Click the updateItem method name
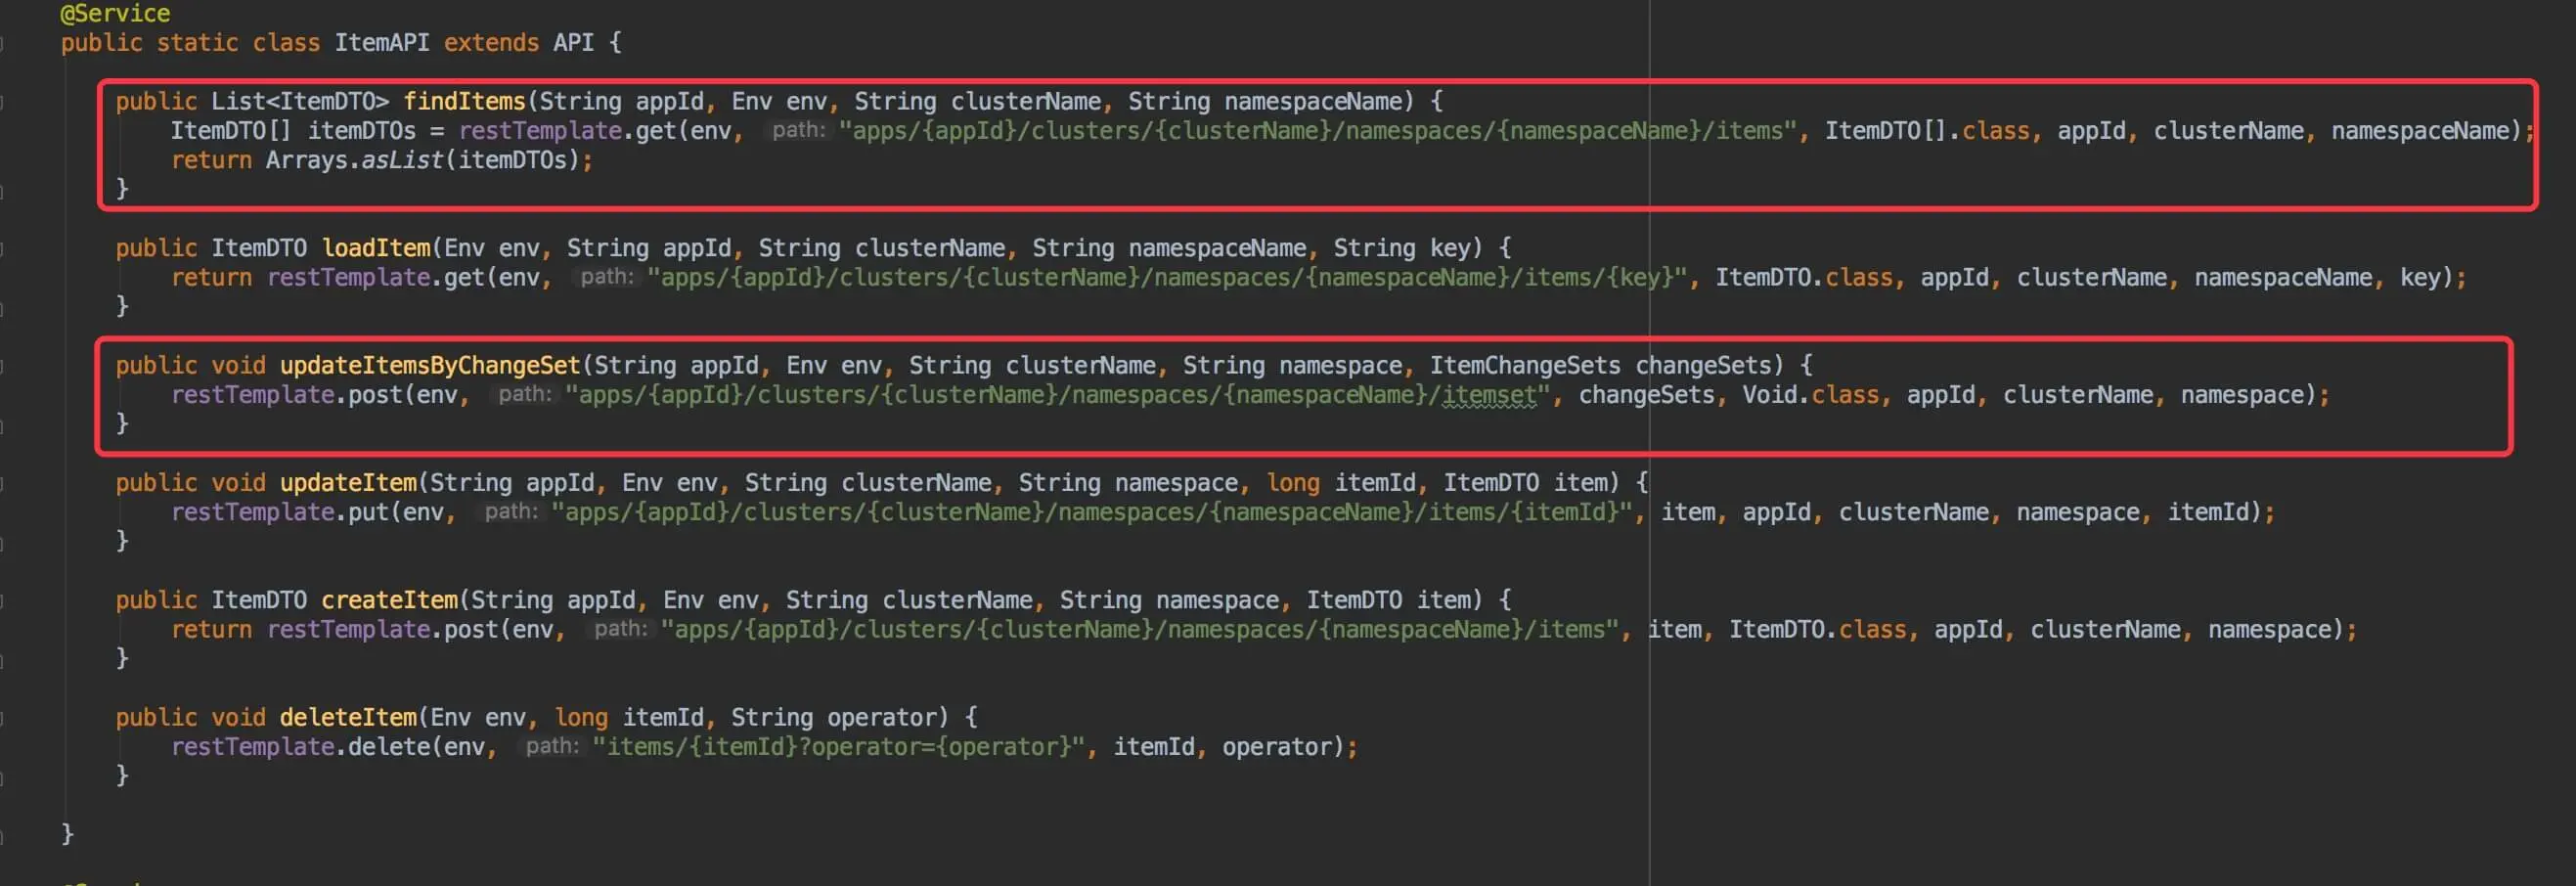This screenshot has width=2576, height=886. [348, 483]
